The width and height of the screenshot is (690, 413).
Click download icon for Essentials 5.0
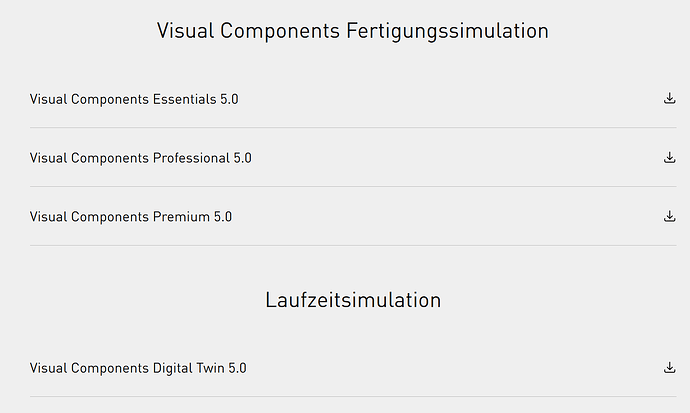pyautogui.click(x=669, y=98)
